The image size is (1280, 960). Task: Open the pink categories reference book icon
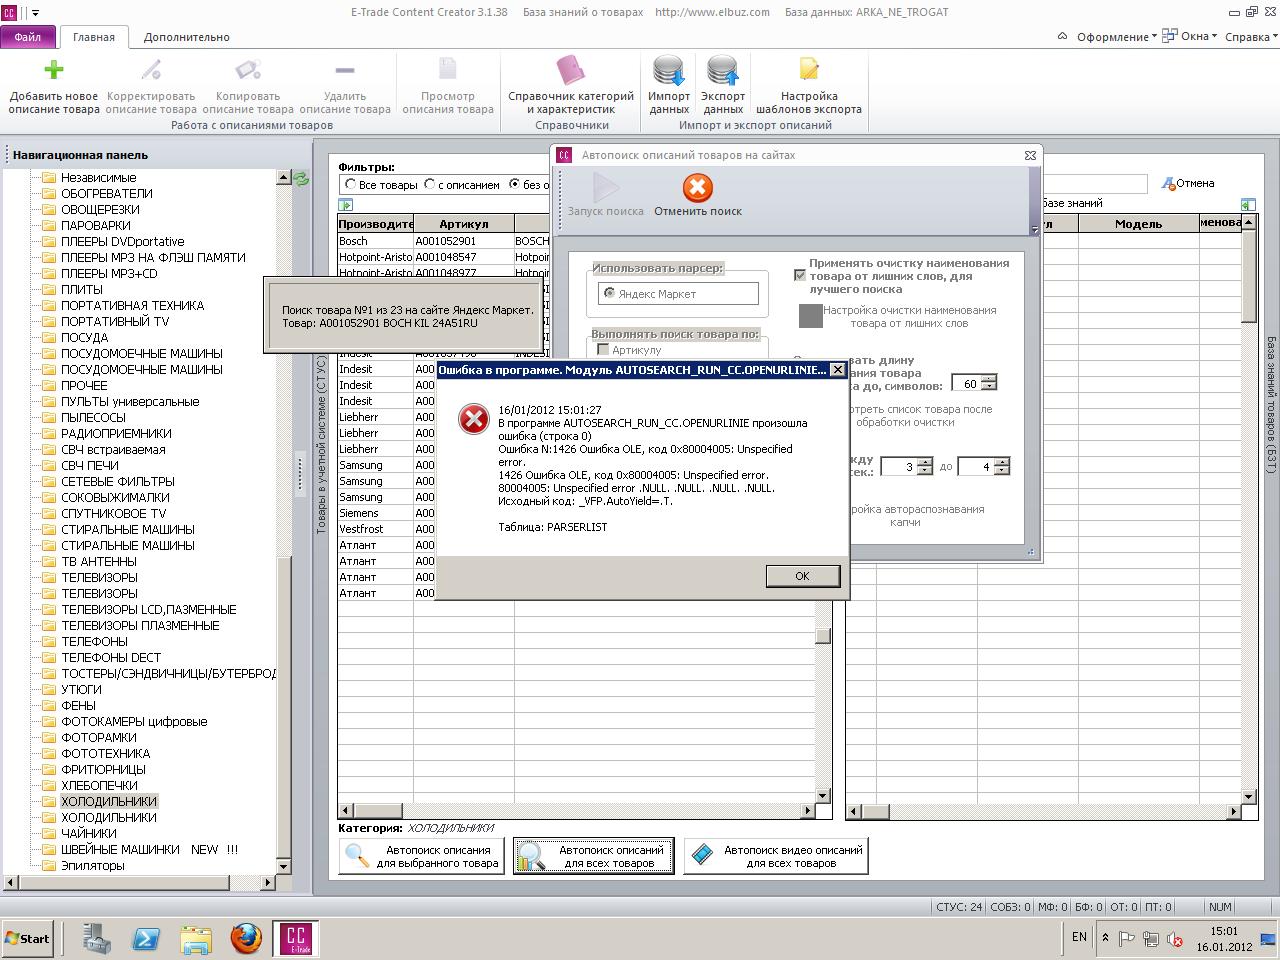point(571,69)
